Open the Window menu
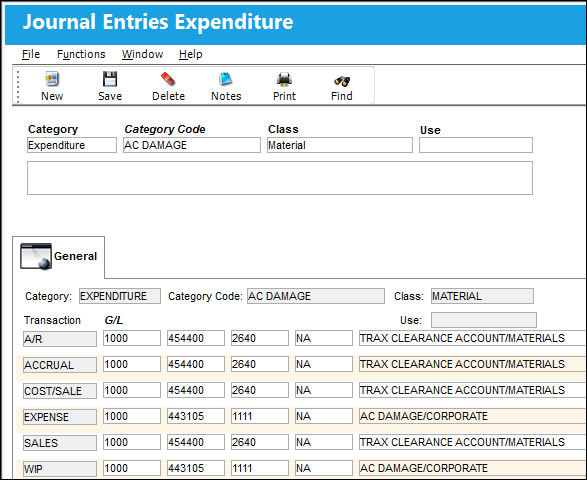The image size is (587, 480). pos(142,54)
